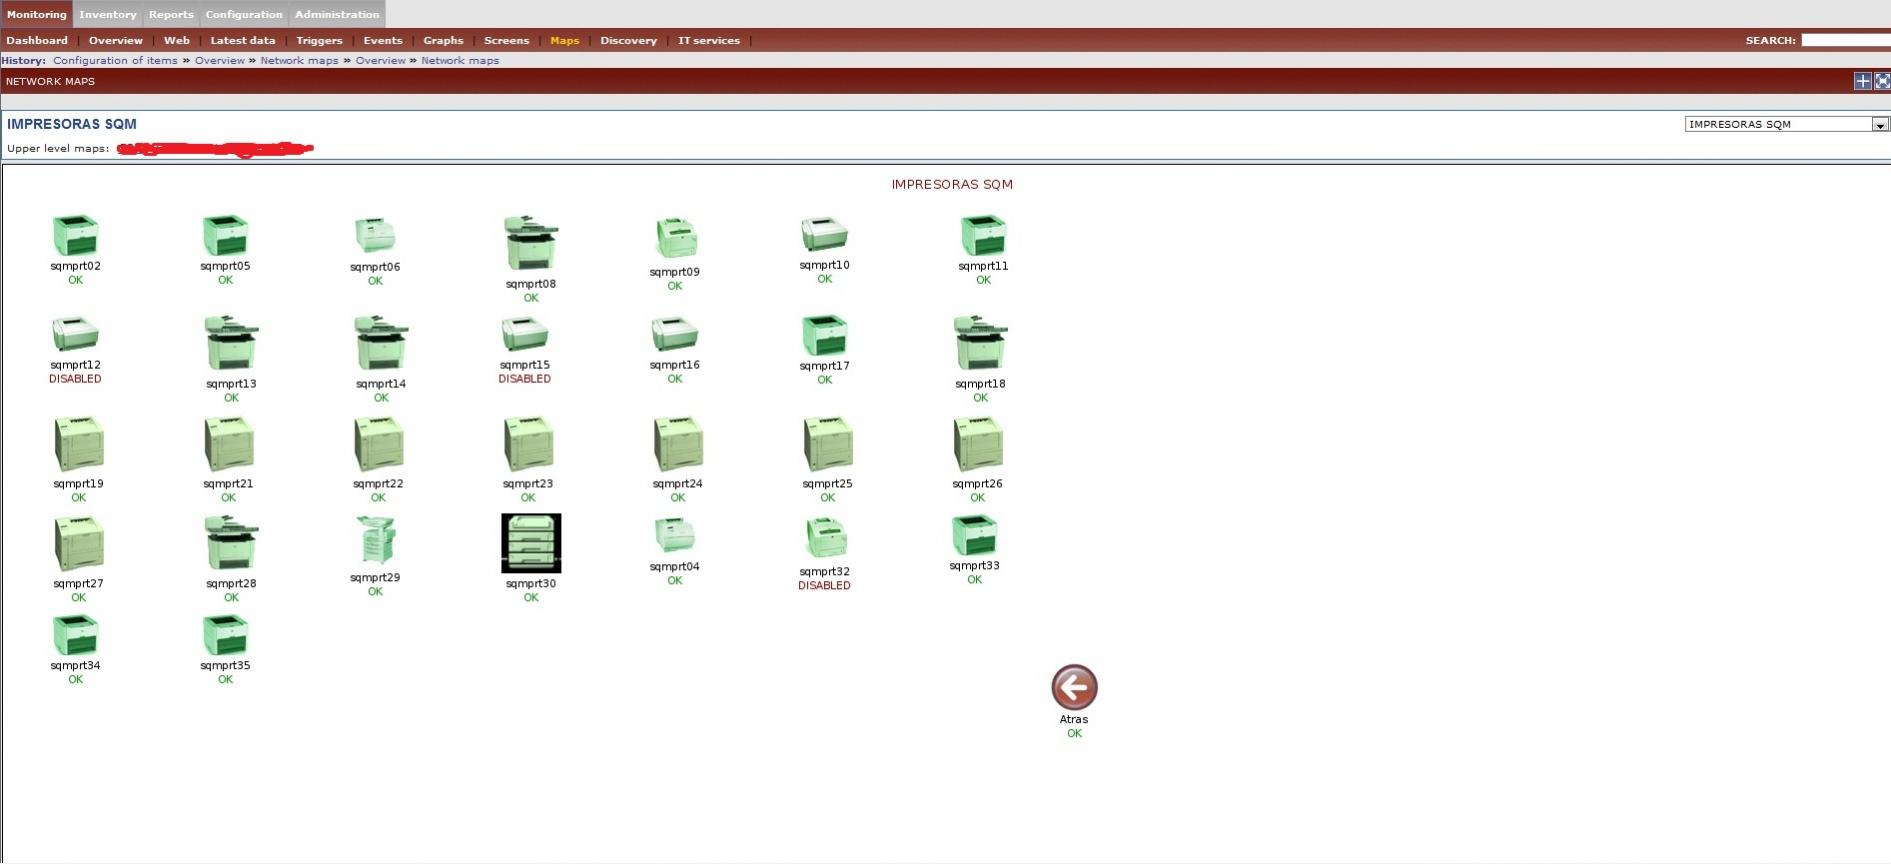This screenshot has width=1891, height=864.
Task: Open the Discovery submenu item
Action: [x=629, y=40]
